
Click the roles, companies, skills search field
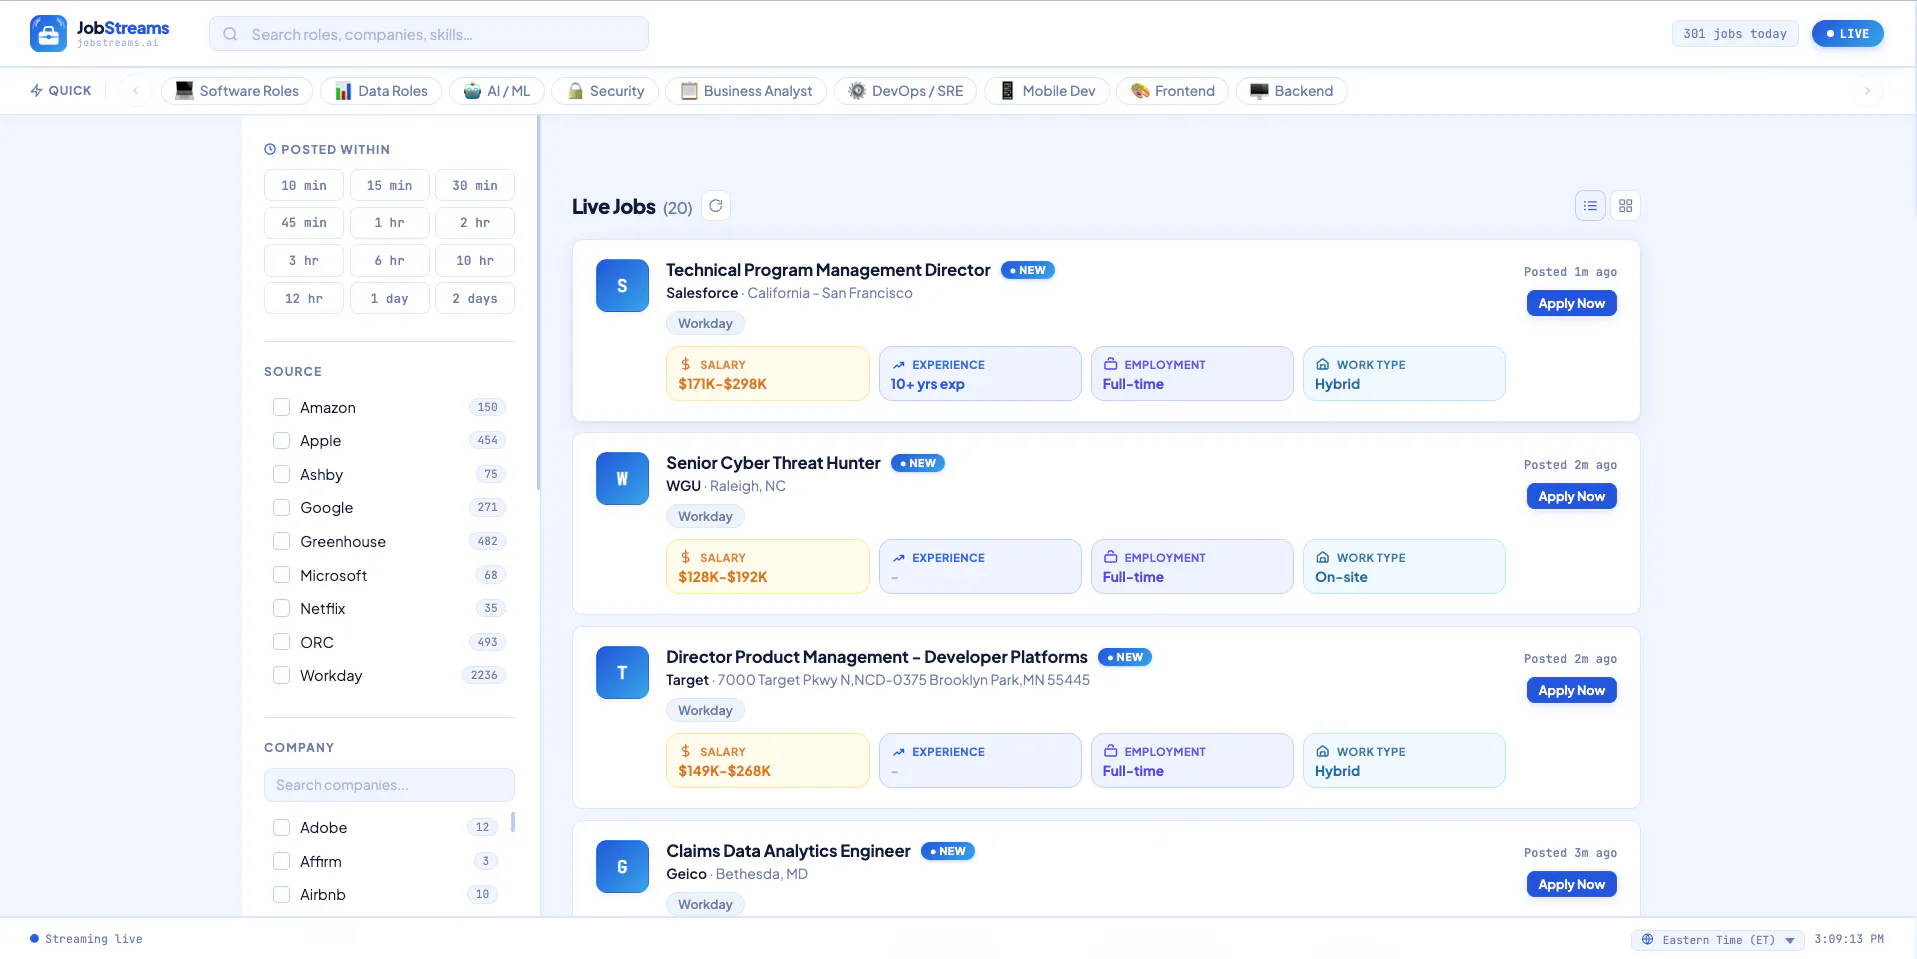pos(429,34)
